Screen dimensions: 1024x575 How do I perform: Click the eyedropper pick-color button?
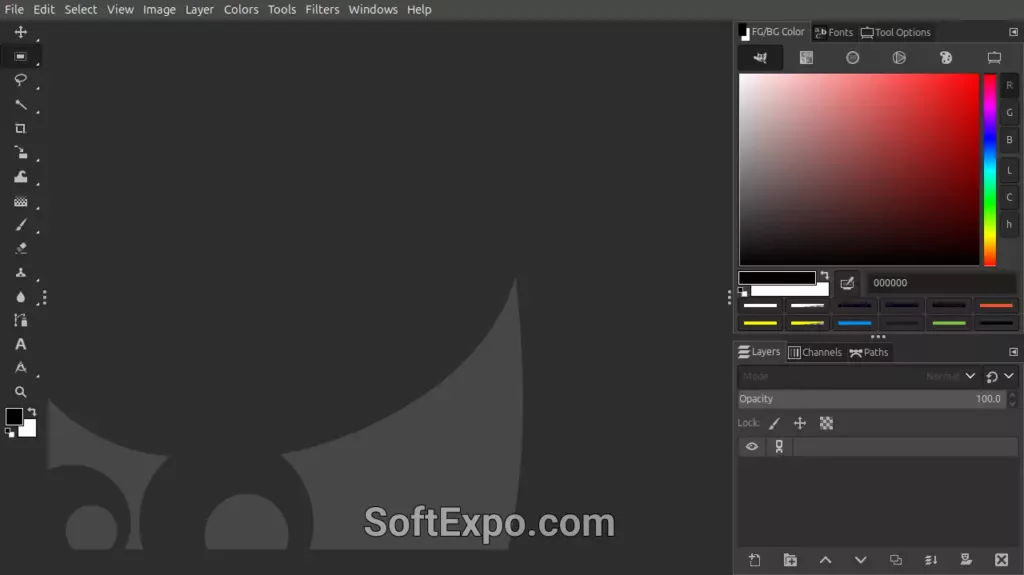click(x=847, y=283)
